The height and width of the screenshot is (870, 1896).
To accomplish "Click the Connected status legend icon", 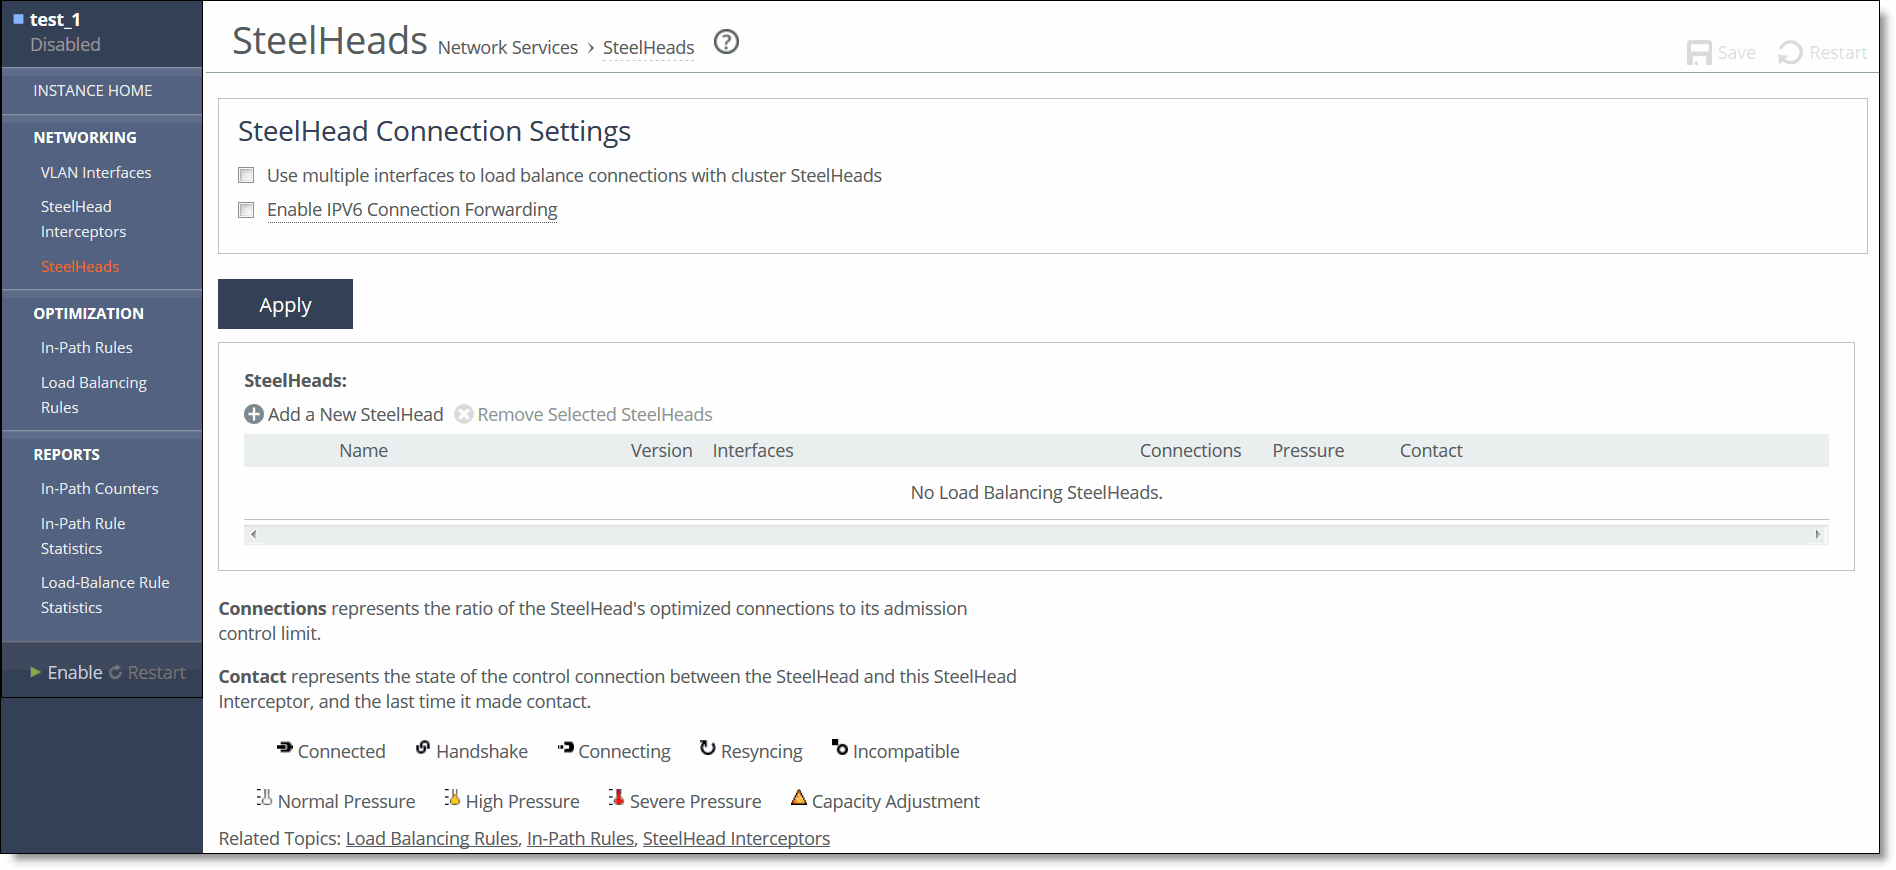I will point(285,748).
